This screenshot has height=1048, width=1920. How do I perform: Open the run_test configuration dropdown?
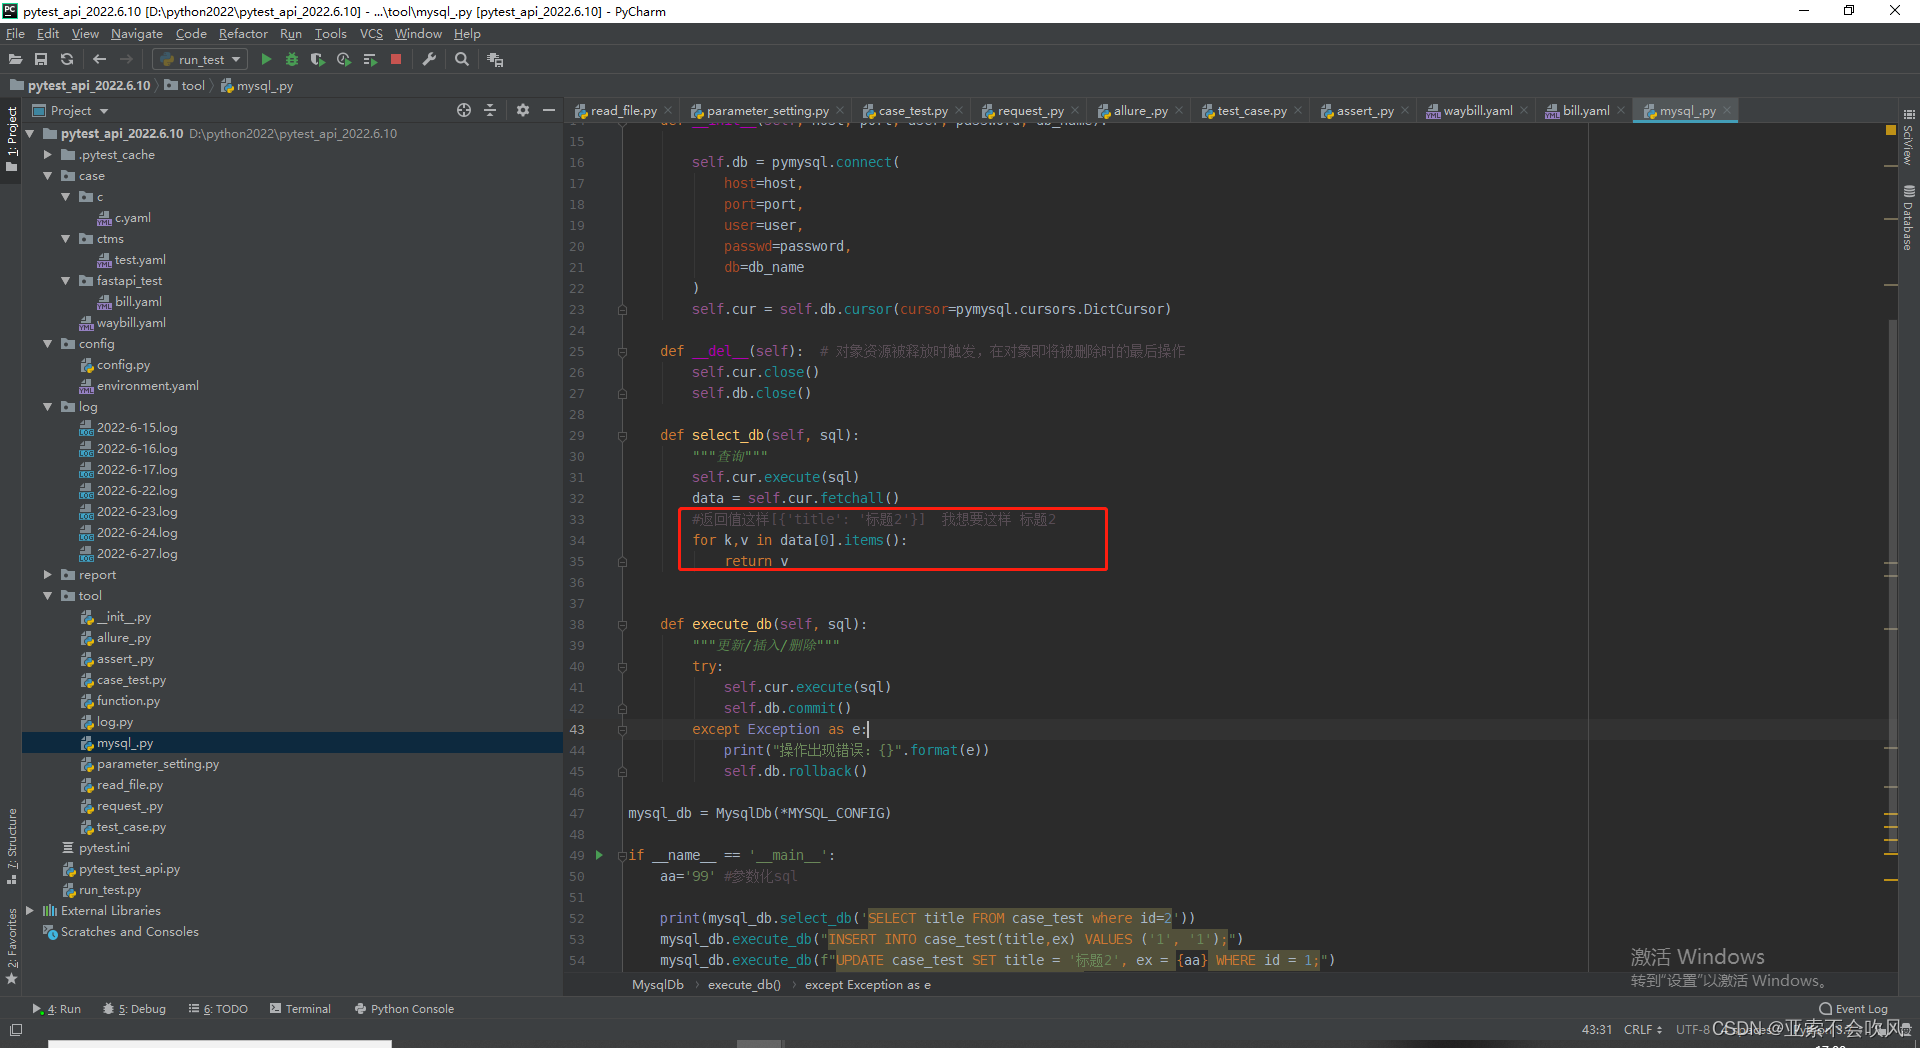(200, 60)
